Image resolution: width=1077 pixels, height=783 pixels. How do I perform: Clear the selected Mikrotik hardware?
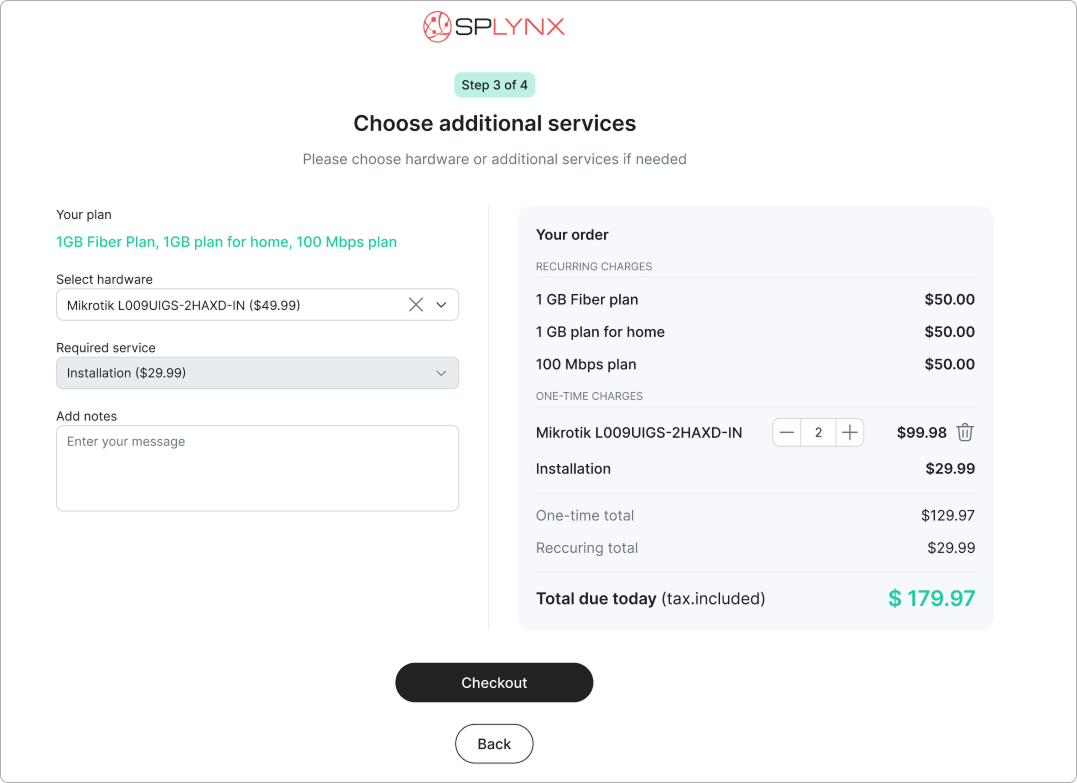tap(416, 305)
